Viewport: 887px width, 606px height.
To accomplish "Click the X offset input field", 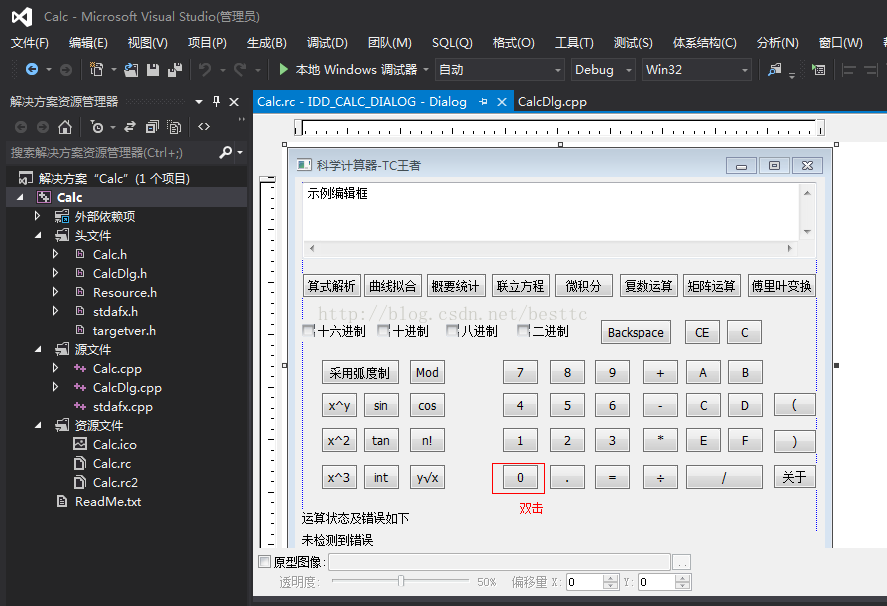I will [x=584, y=582].
